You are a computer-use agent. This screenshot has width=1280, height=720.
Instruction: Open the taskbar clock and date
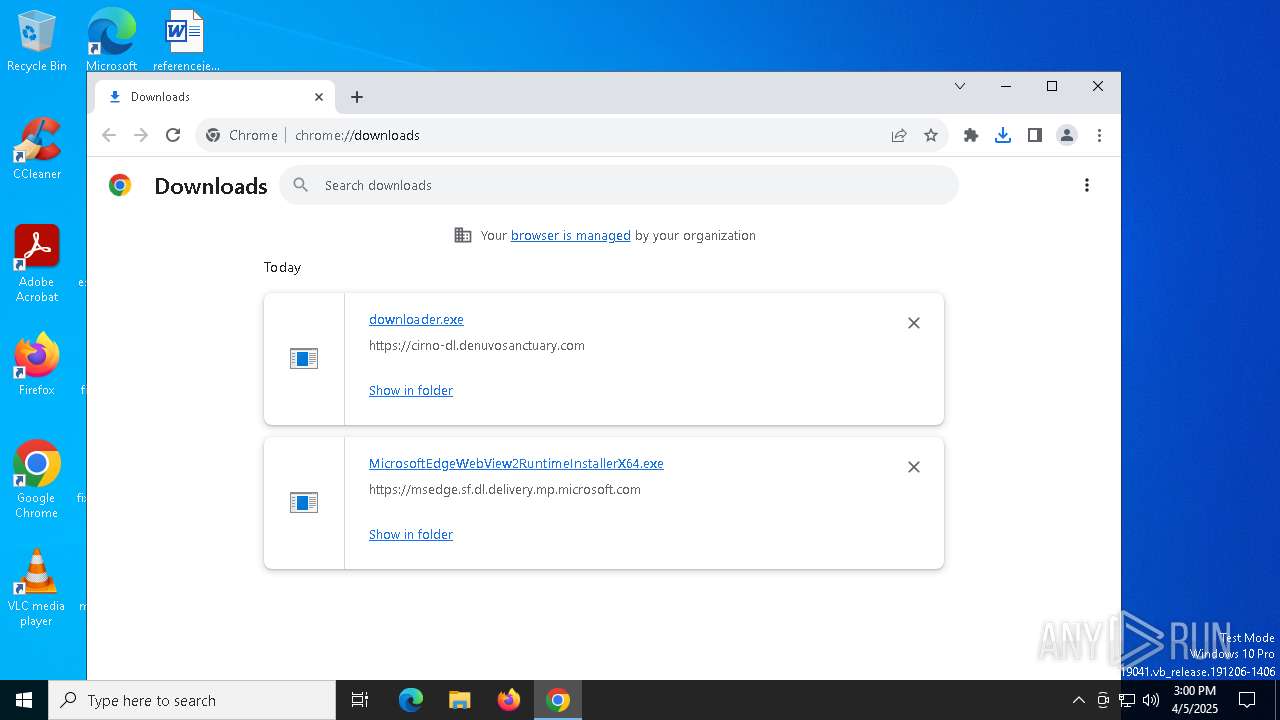(x=1195, y=700)
